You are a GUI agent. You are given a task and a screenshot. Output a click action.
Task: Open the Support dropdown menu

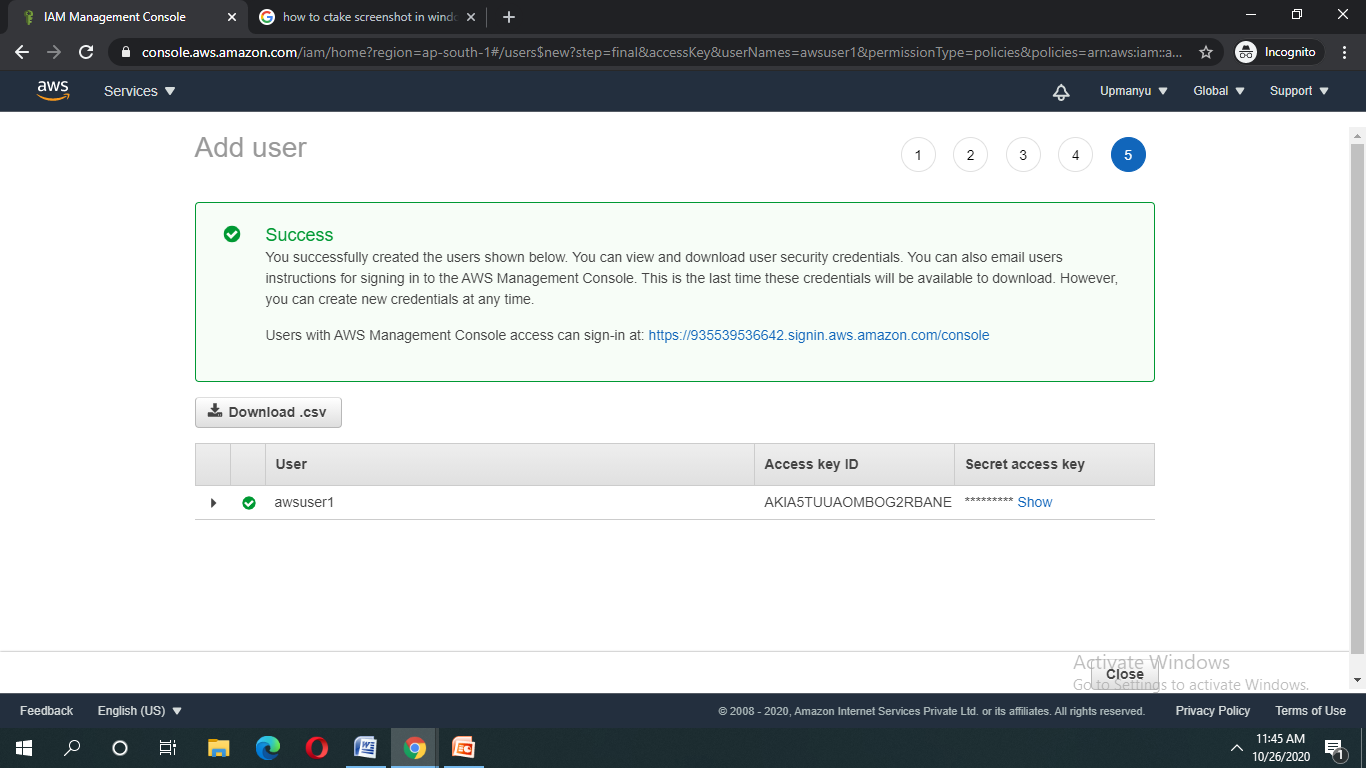click(1299, 91)
